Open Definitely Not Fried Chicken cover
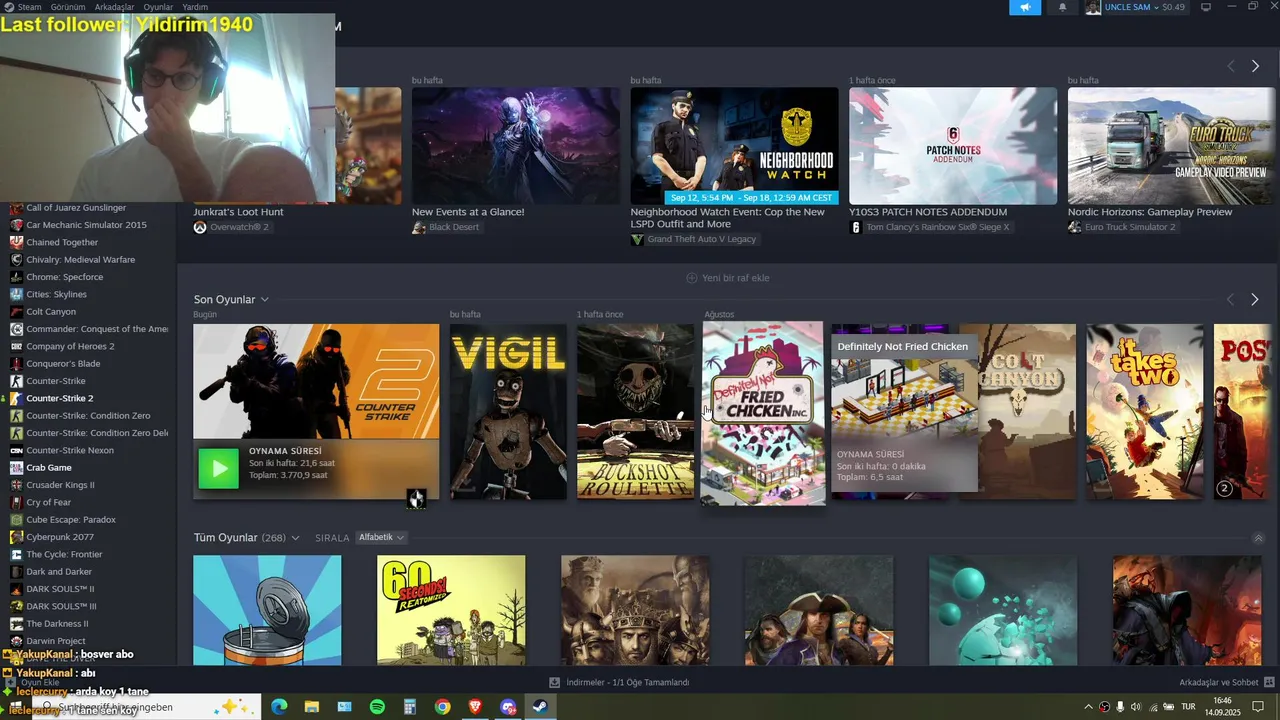Viewport: 1280px width, 720px height. pos(763,413)
